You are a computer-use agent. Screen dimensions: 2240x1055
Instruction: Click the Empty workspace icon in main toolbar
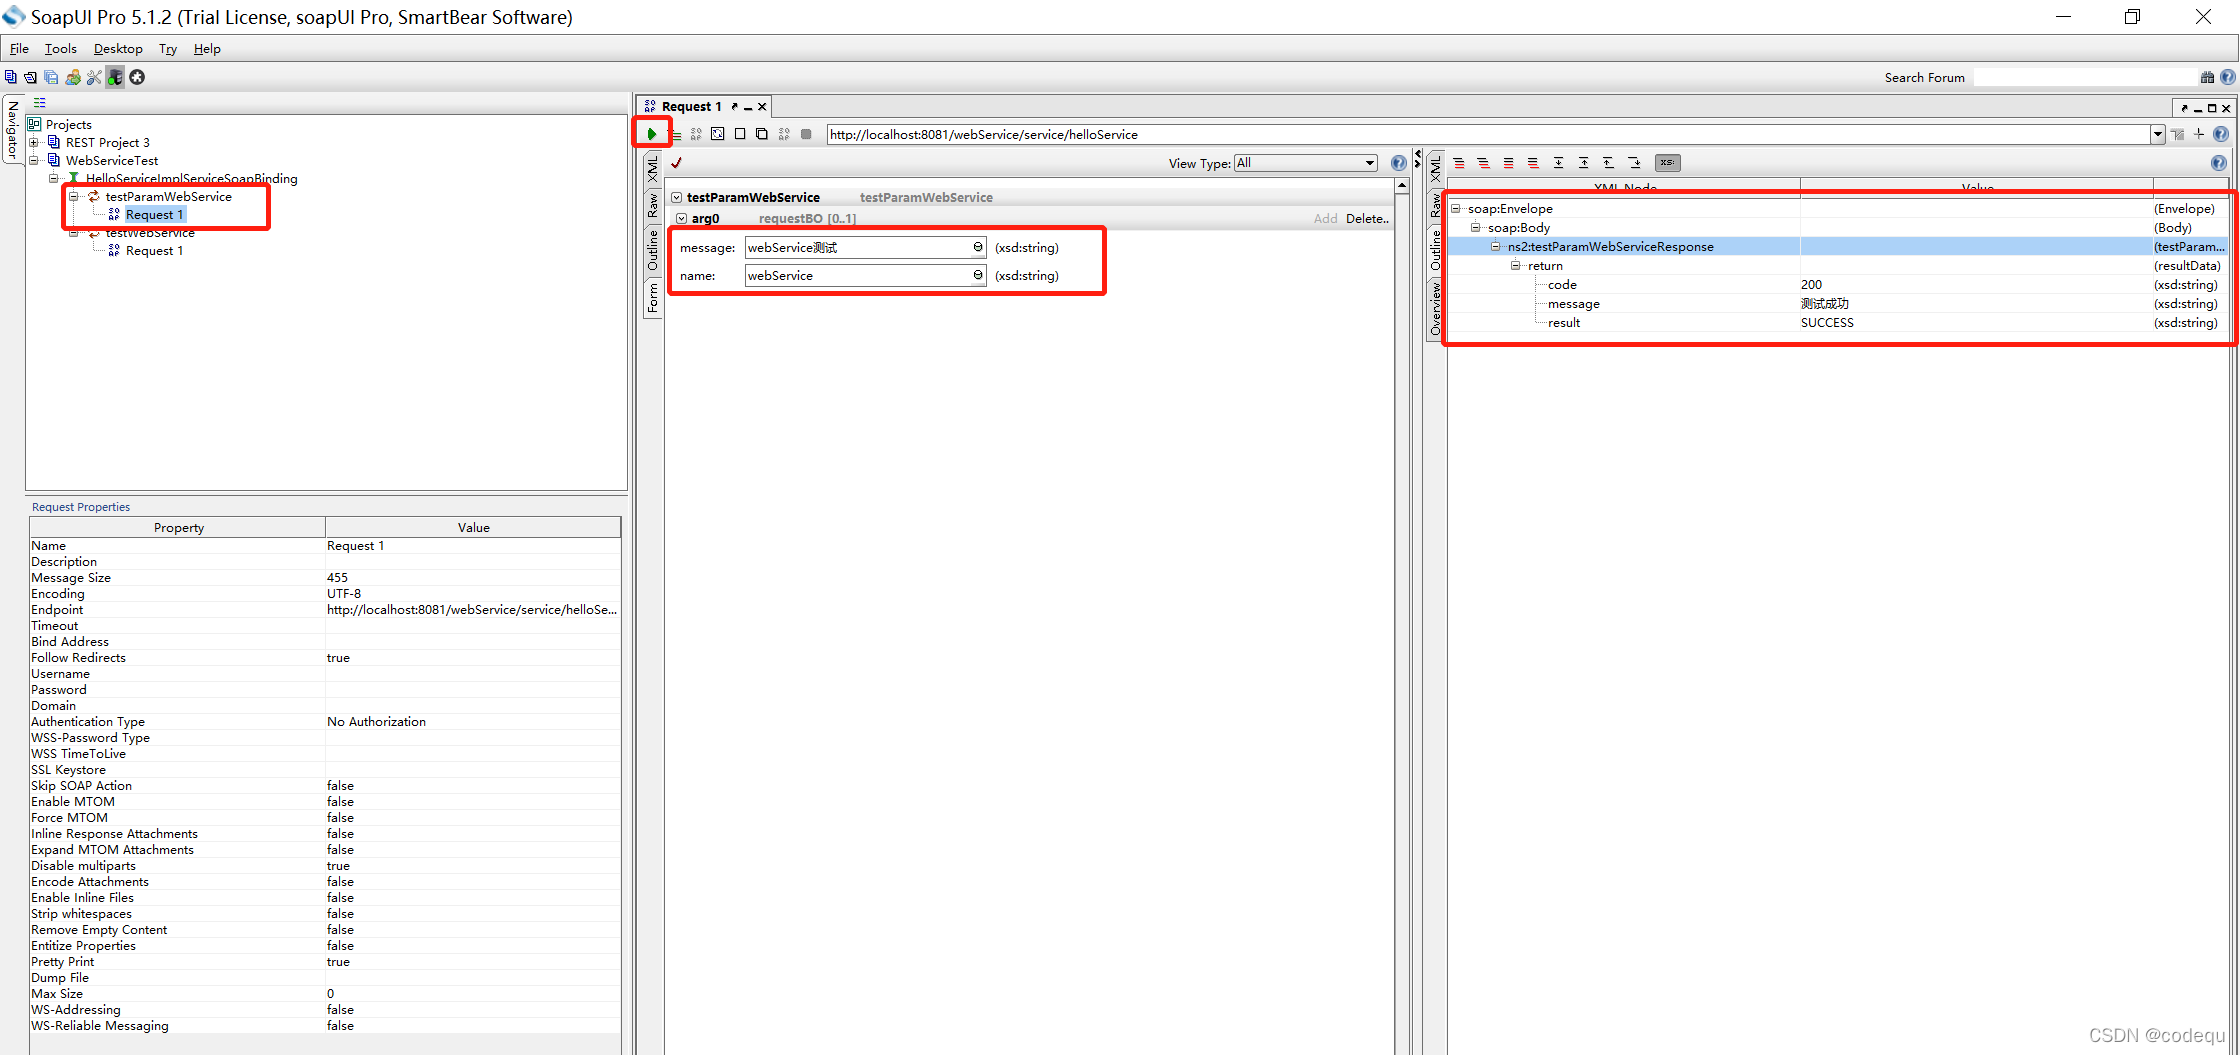(11, 77)
